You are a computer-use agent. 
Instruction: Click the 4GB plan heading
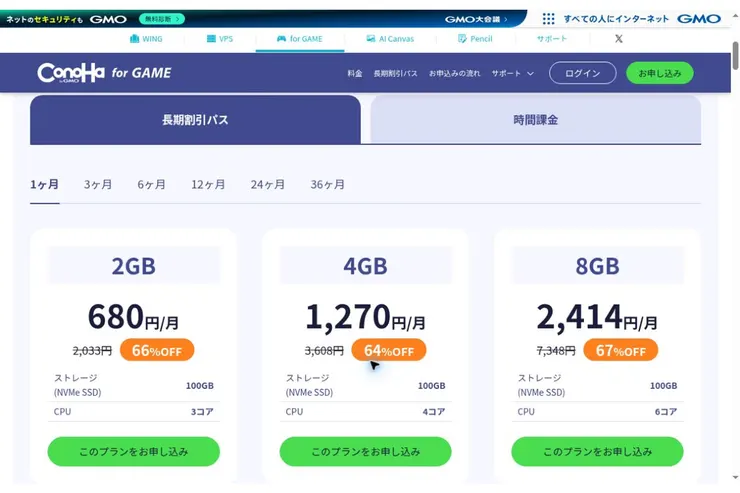pyautogui.click(x=365, y=266)
